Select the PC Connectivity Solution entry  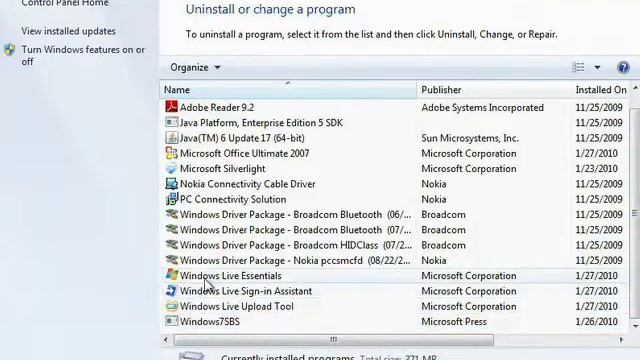click(x=233, y=199)
